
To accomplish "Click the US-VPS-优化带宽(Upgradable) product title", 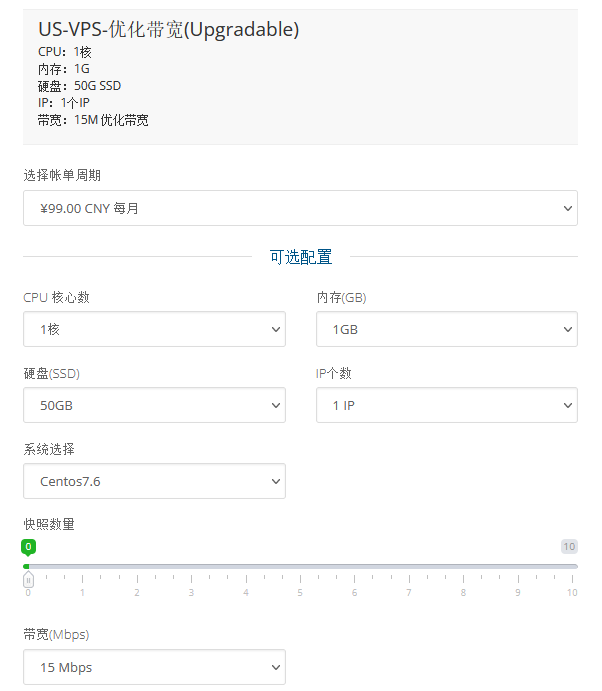I will pyautogui.click(x=168, y=30).
